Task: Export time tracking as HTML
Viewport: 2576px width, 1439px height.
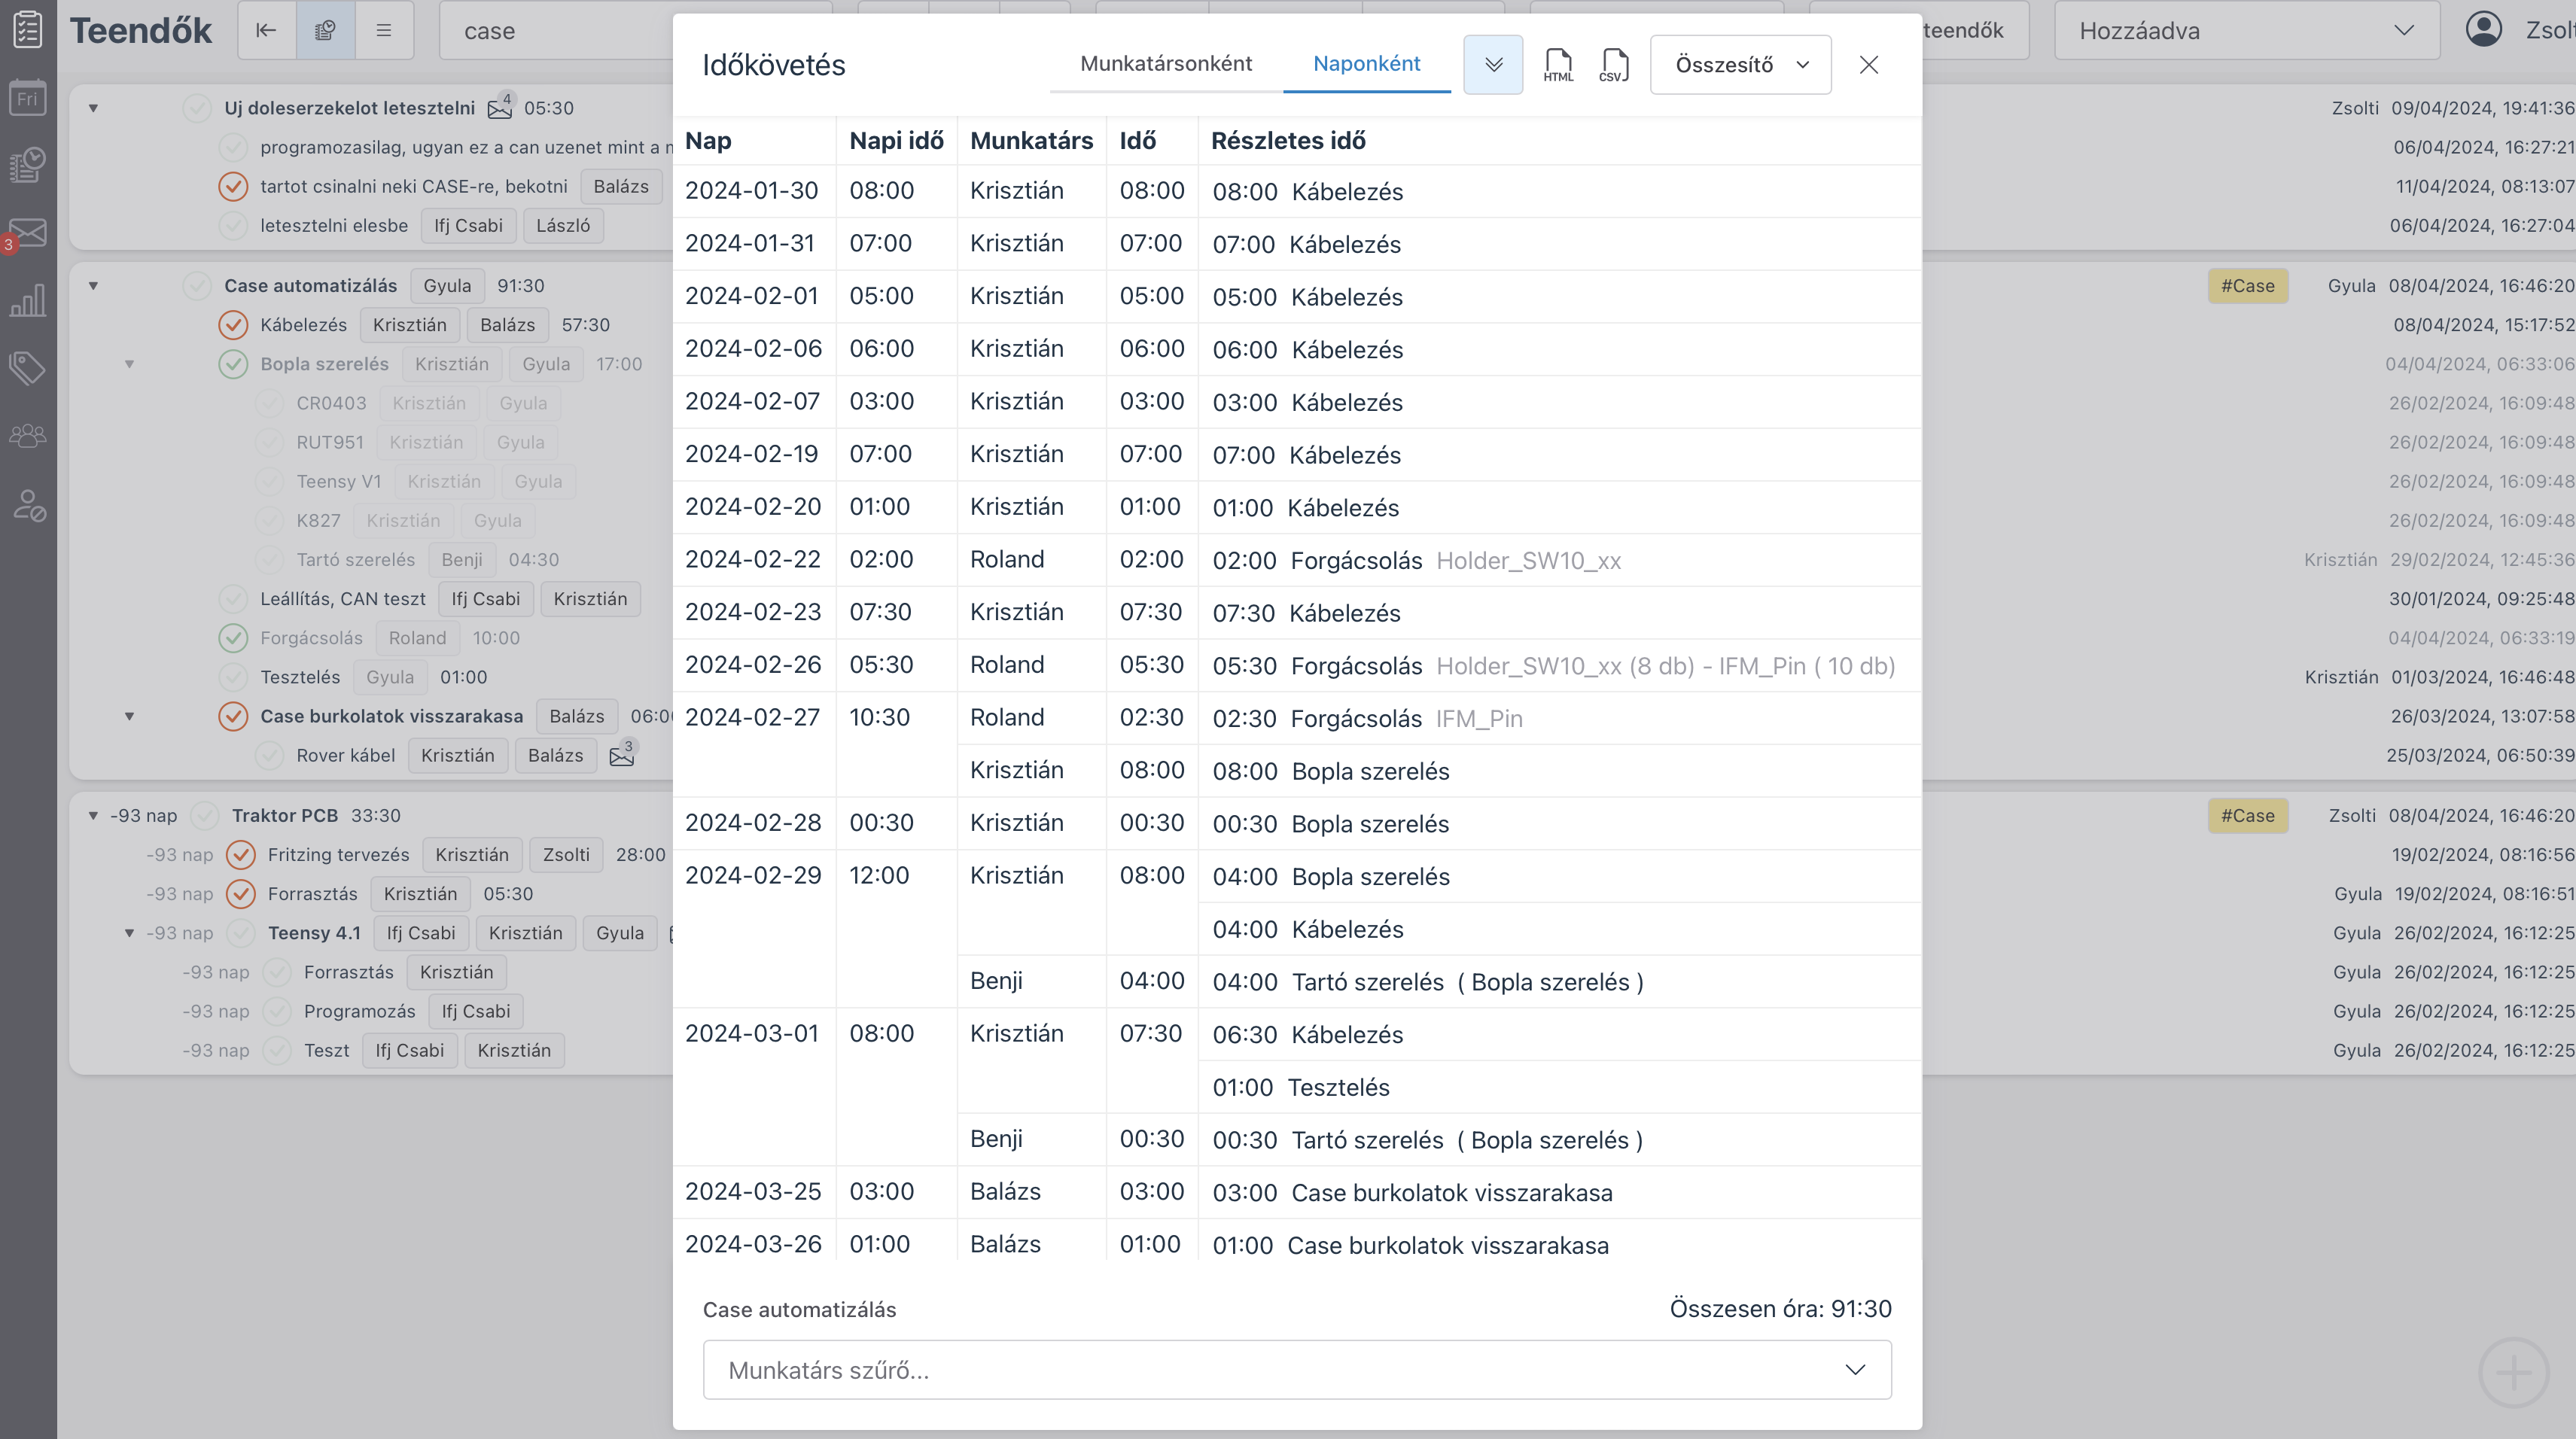Action: click(x=1558, y=64)
